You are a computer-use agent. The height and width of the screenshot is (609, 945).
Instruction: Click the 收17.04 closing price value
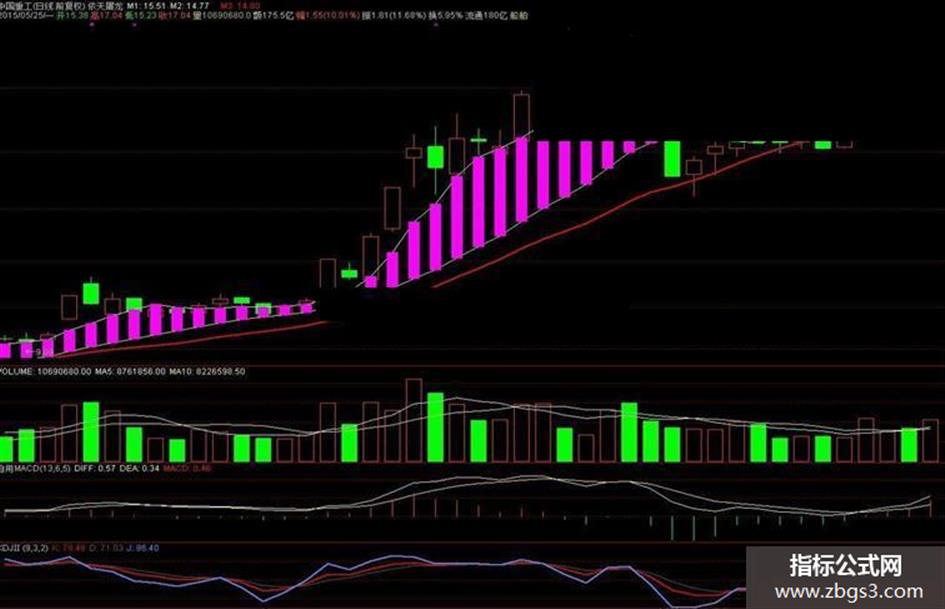coord(175,16)
